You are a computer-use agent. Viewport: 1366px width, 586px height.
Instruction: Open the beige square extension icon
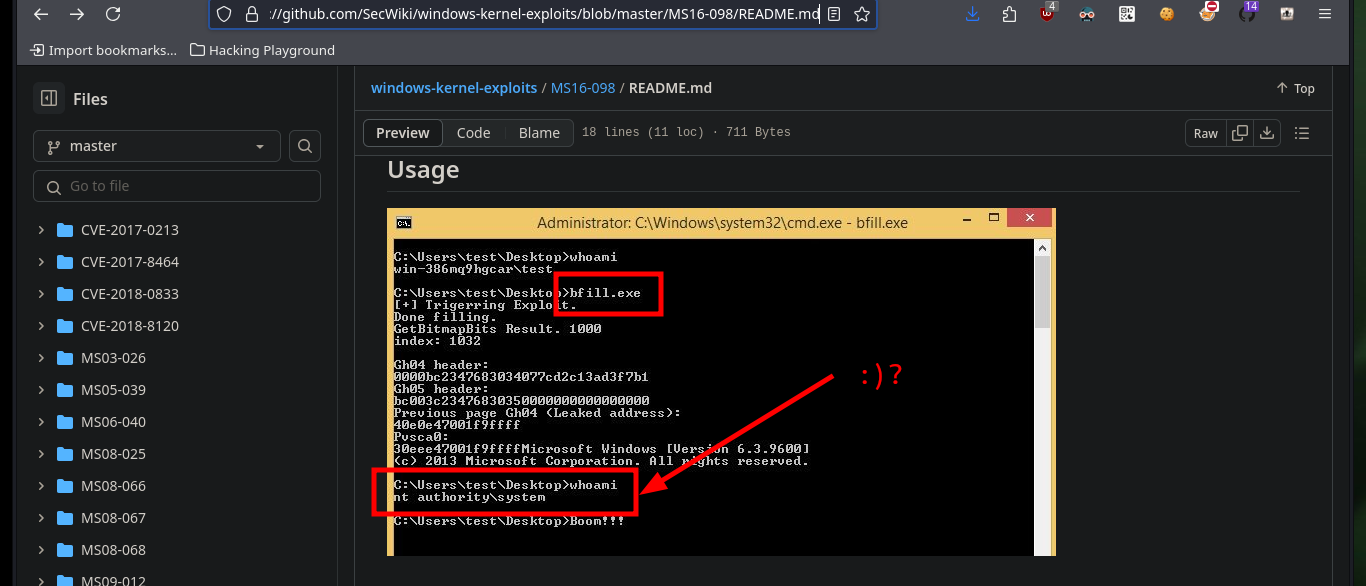tap(1287, 14)
